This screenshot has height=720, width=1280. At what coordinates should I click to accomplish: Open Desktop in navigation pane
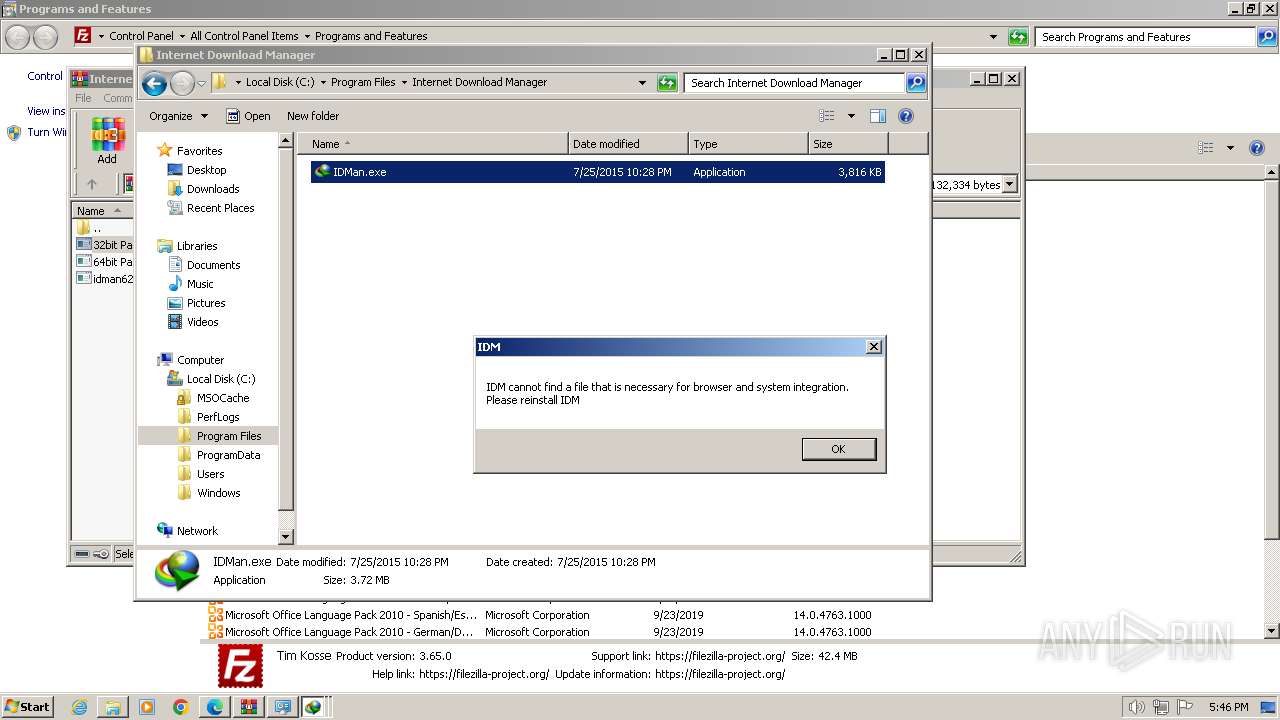[206, 170]
